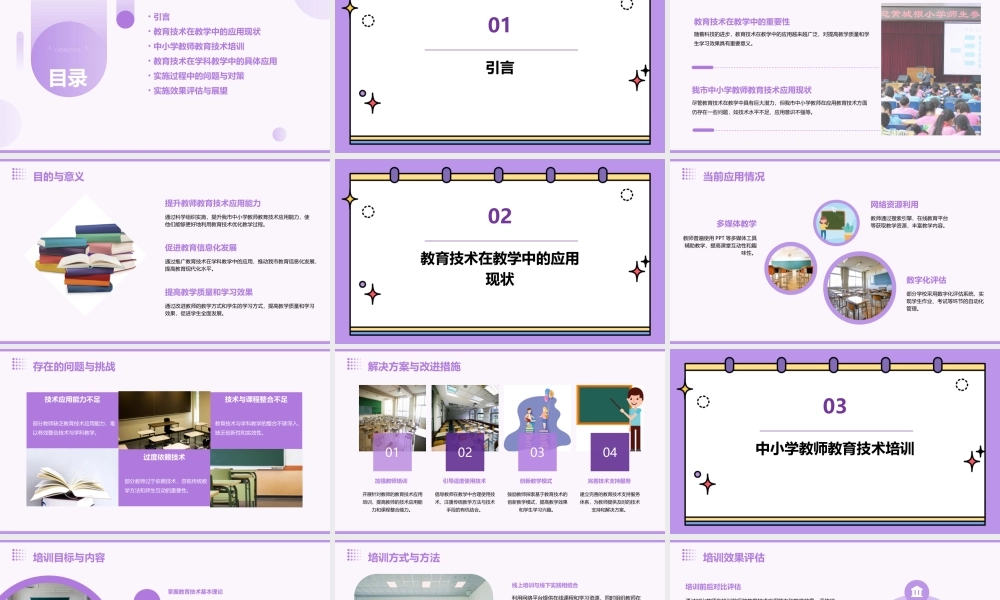Click the '数字化评估' heading

coord(926,280)
